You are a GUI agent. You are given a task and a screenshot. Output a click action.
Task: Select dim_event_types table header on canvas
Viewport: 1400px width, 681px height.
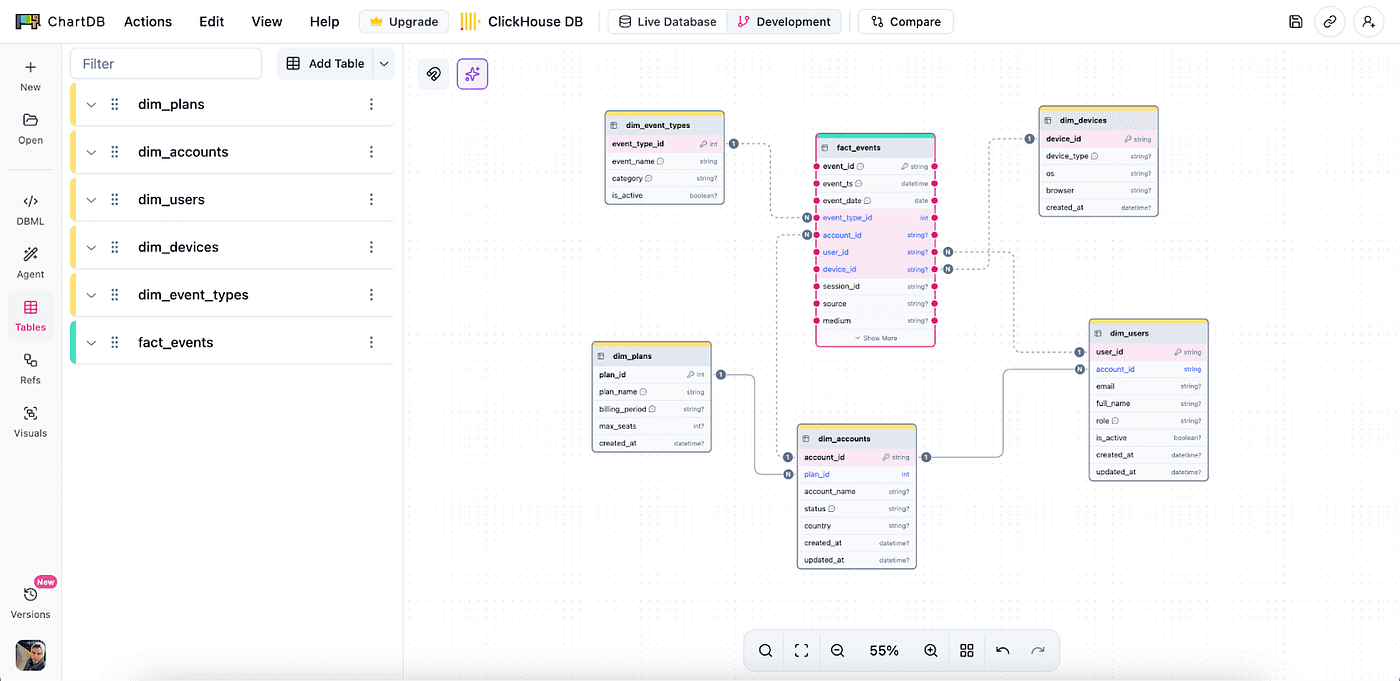[665, 125]
